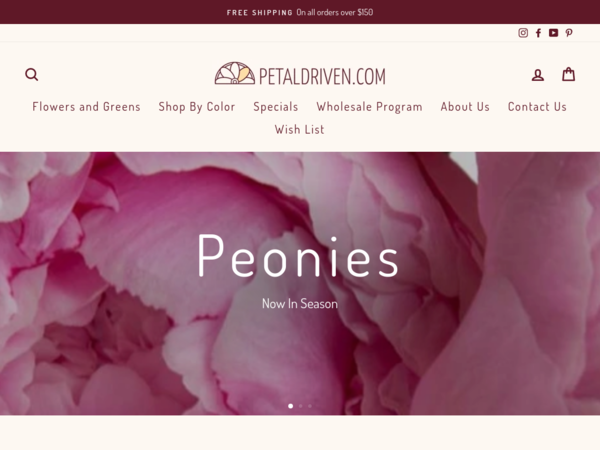Open the search magnifier icon
Viewport: 600px width, 450px height.
31,74
